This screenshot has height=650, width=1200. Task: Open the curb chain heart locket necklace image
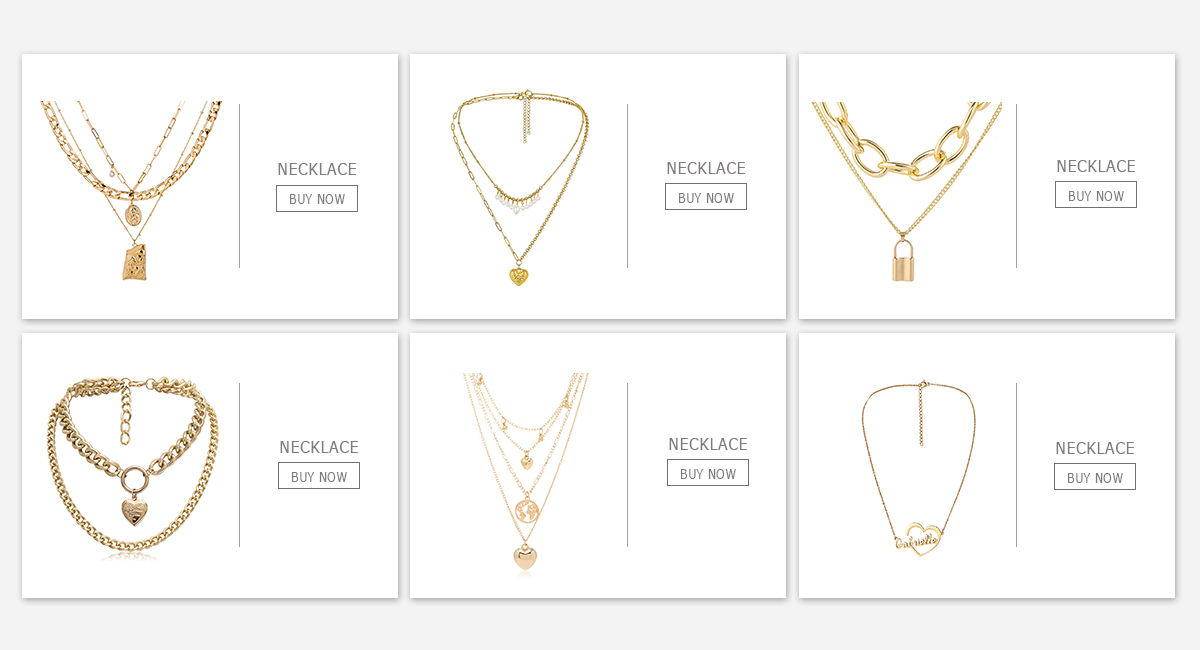point(132,464)
